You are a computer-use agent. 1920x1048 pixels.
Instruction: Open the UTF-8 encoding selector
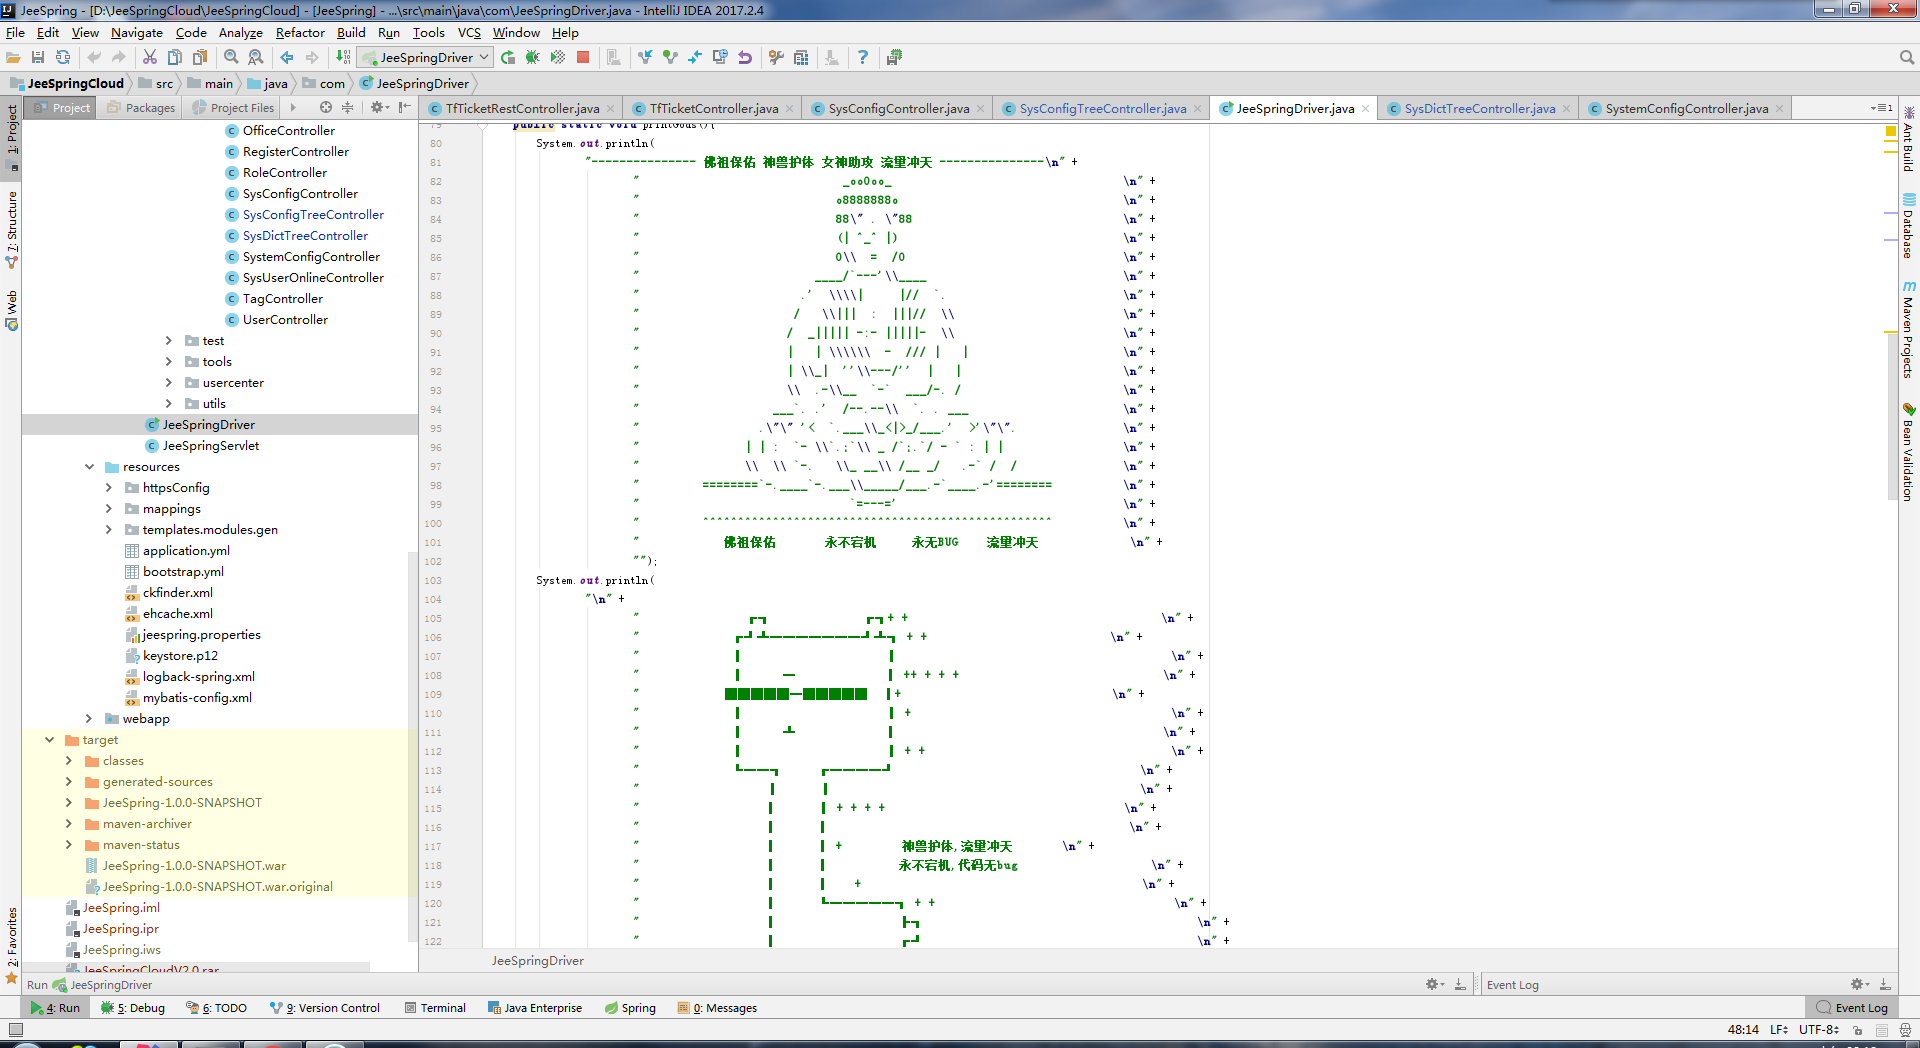coord(1818,1030)
